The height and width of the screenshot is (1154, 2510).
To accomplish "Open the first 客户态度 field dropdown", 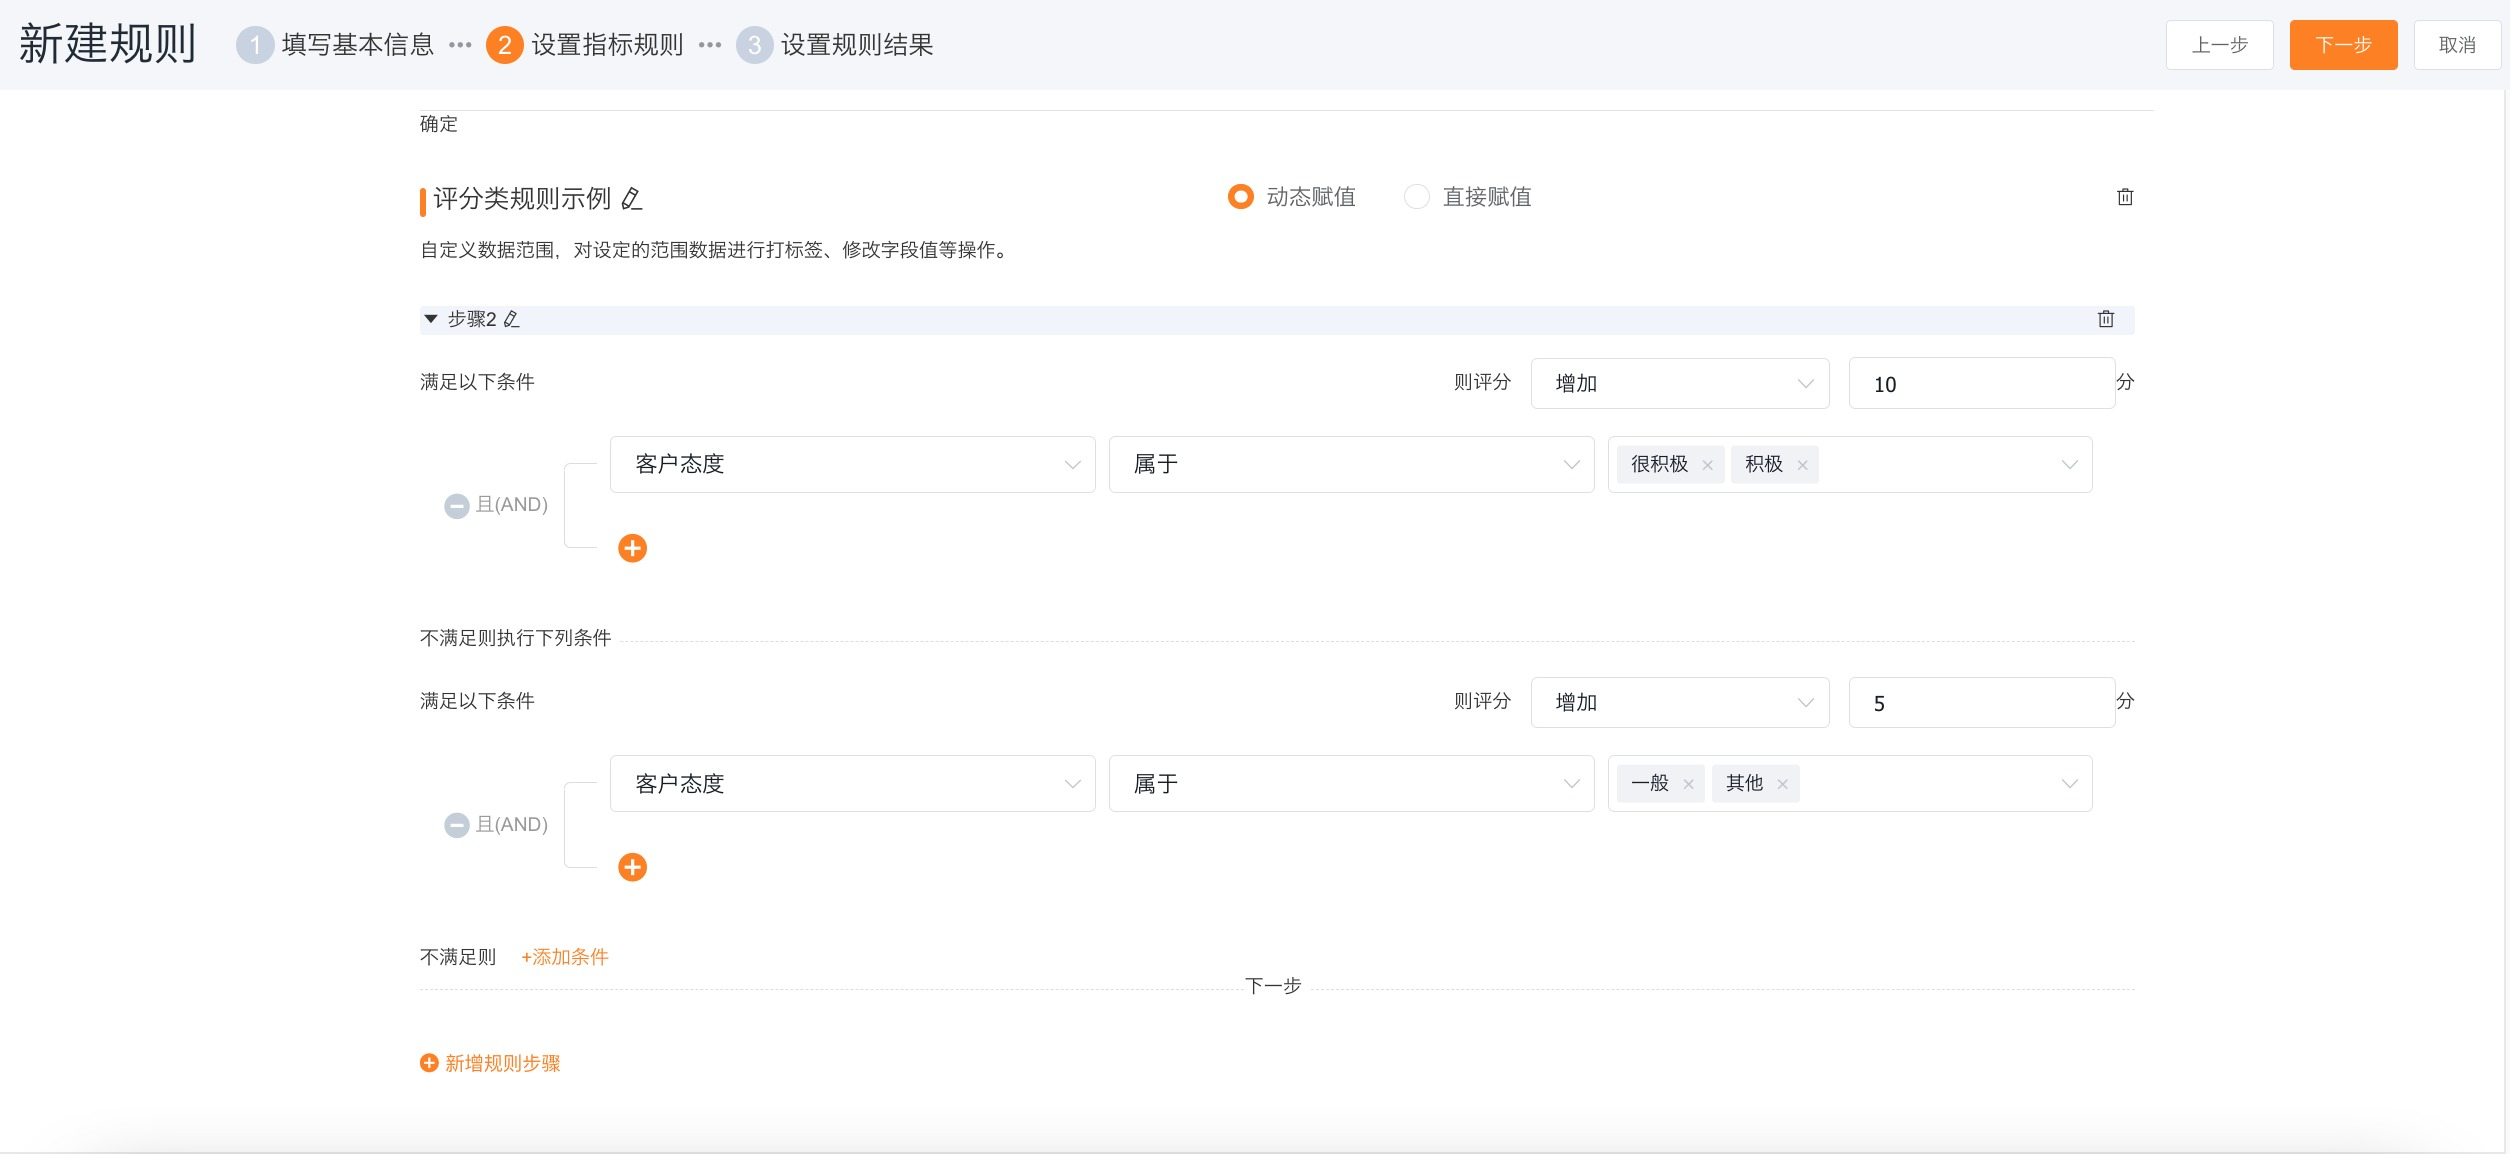I will [x=852, y=464].
